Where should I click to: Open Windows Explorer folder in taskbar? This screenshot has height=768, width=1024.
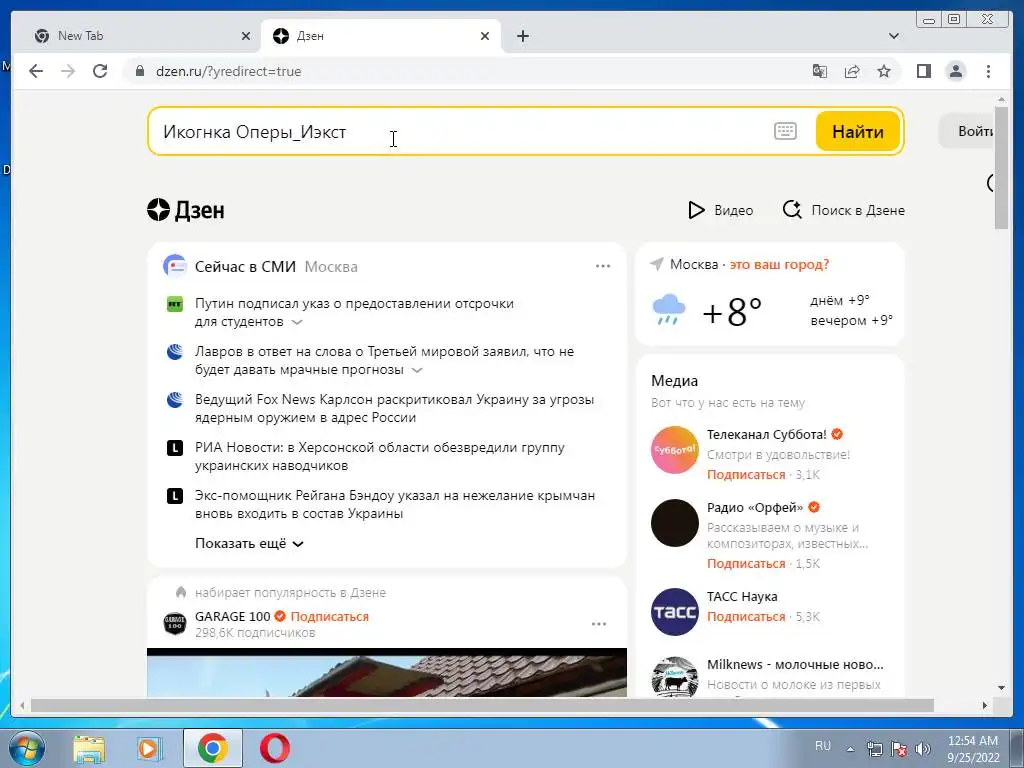click(x=89, y=749)
